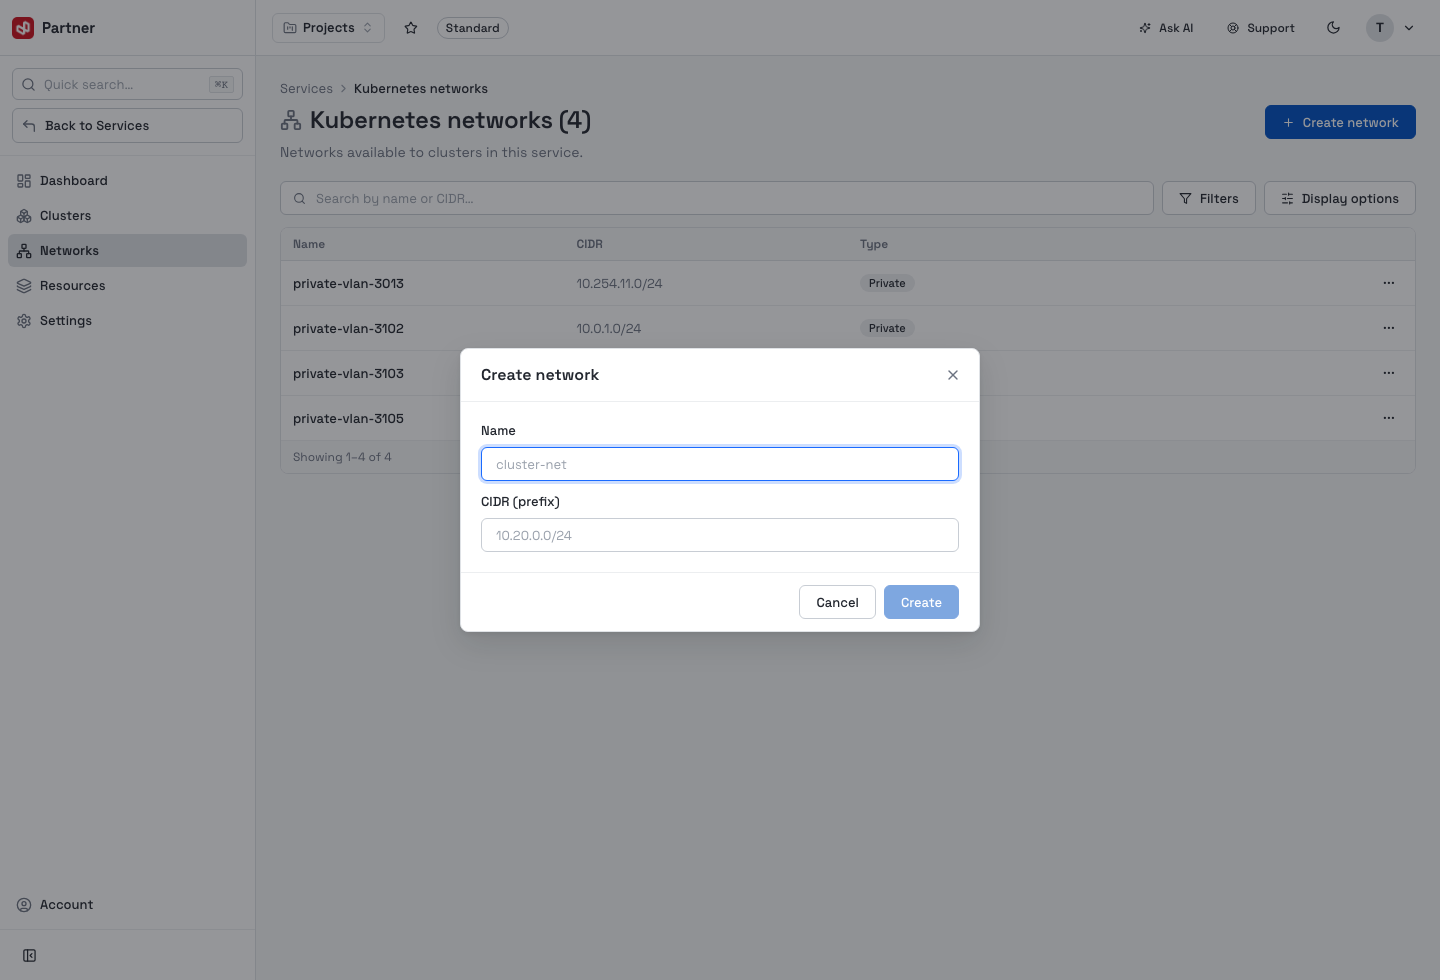Expand the account chevron beside the avatar
1440x980 pixels.
point(1409,28)
